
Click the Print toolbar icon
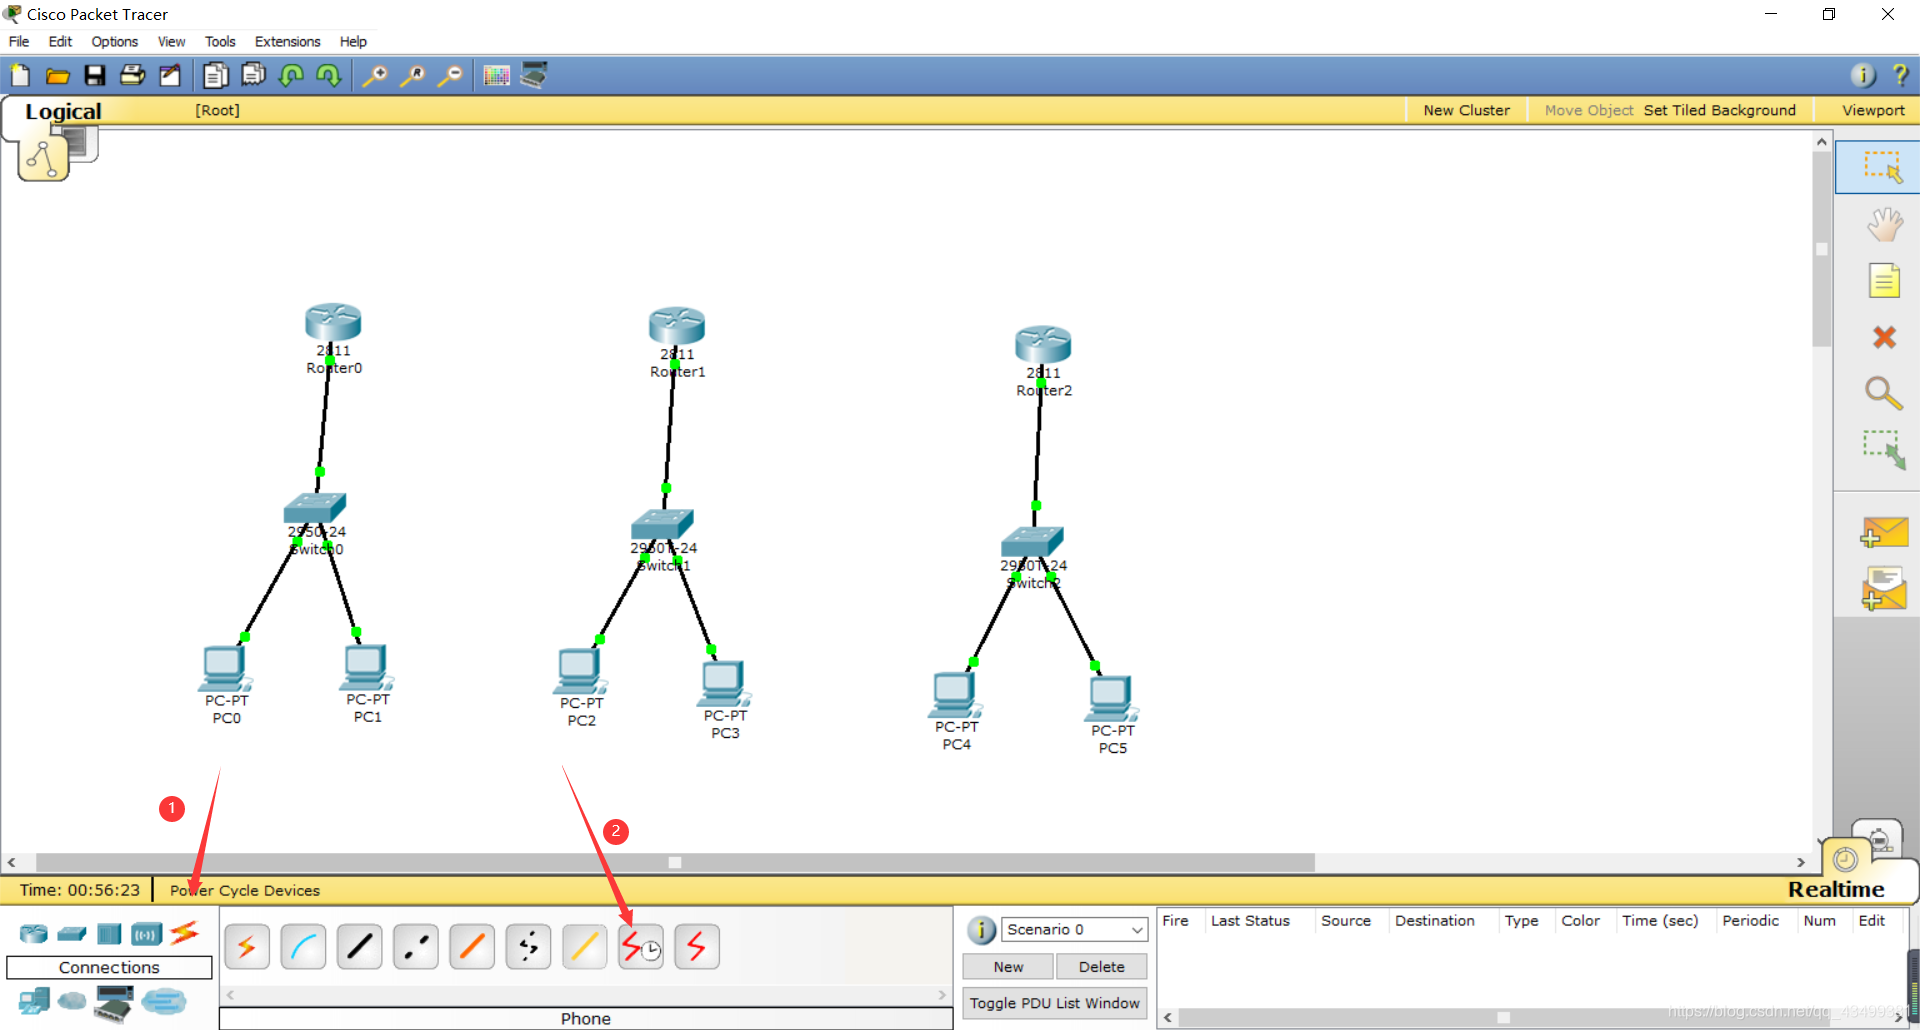click(x=132, y=75)
